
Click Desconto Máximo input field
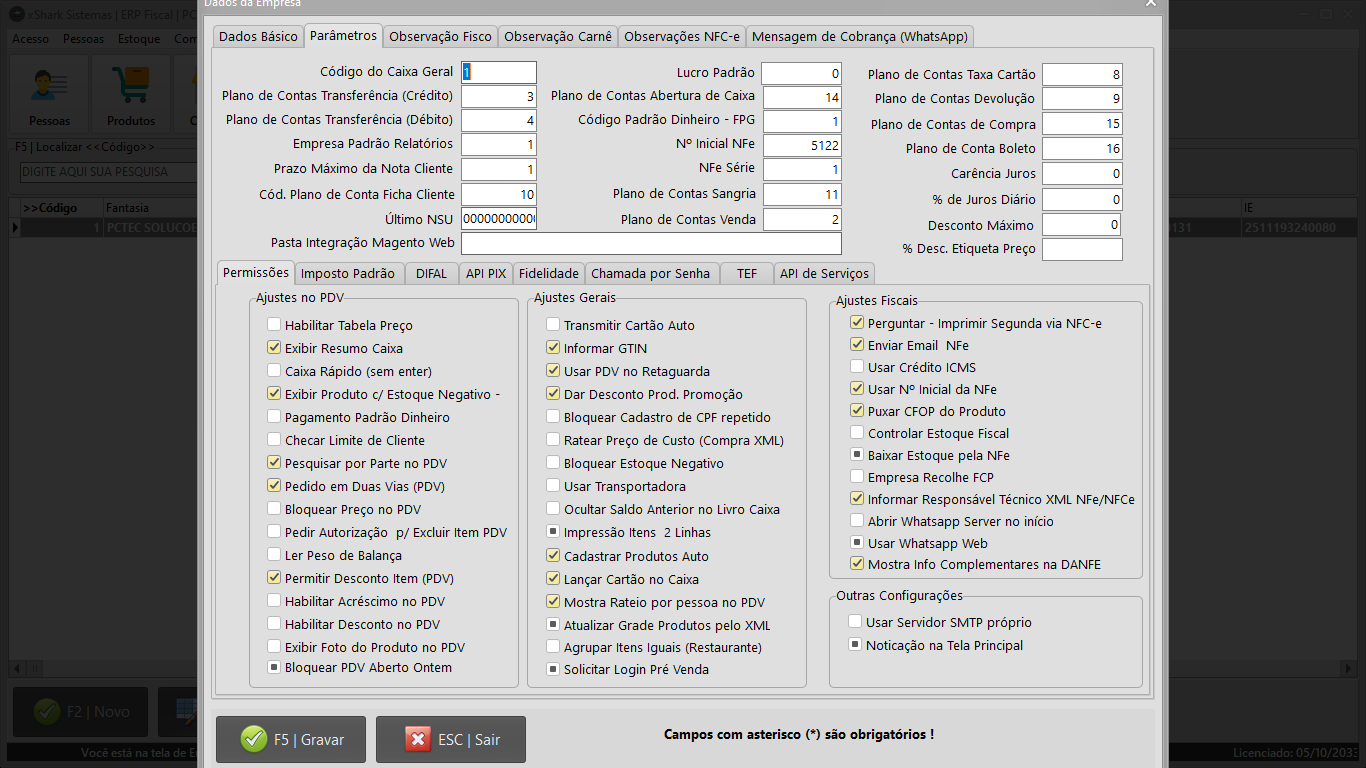point(1081,225)
